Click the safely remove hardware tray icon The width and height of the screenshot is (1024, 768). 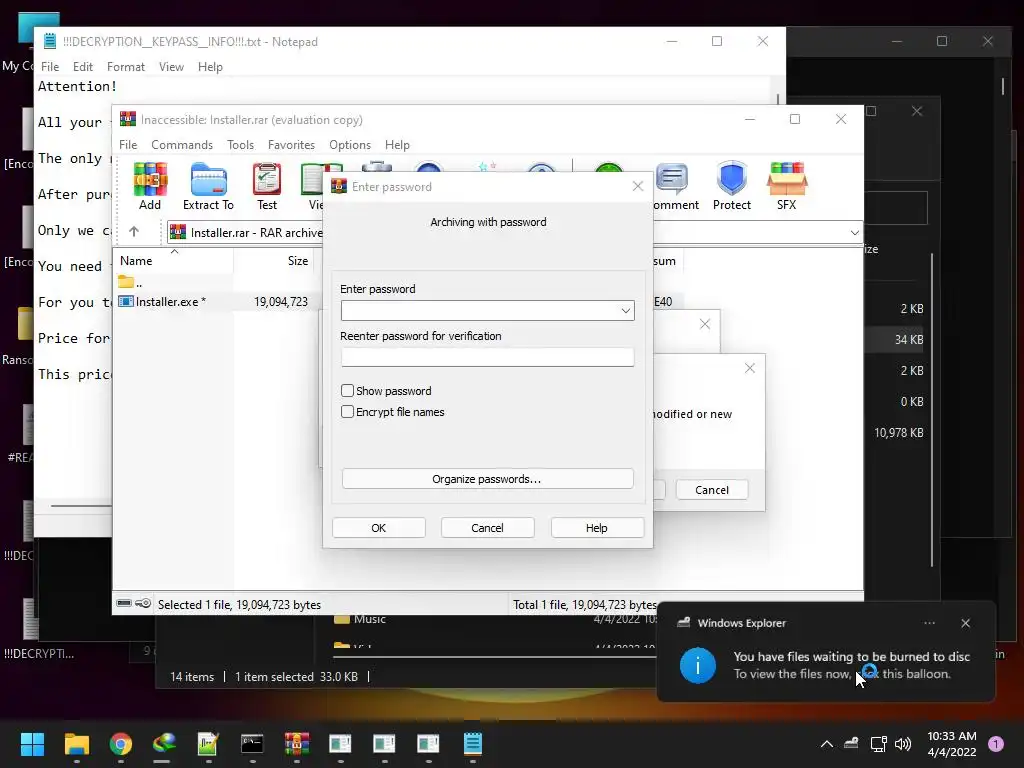[851, 743]
